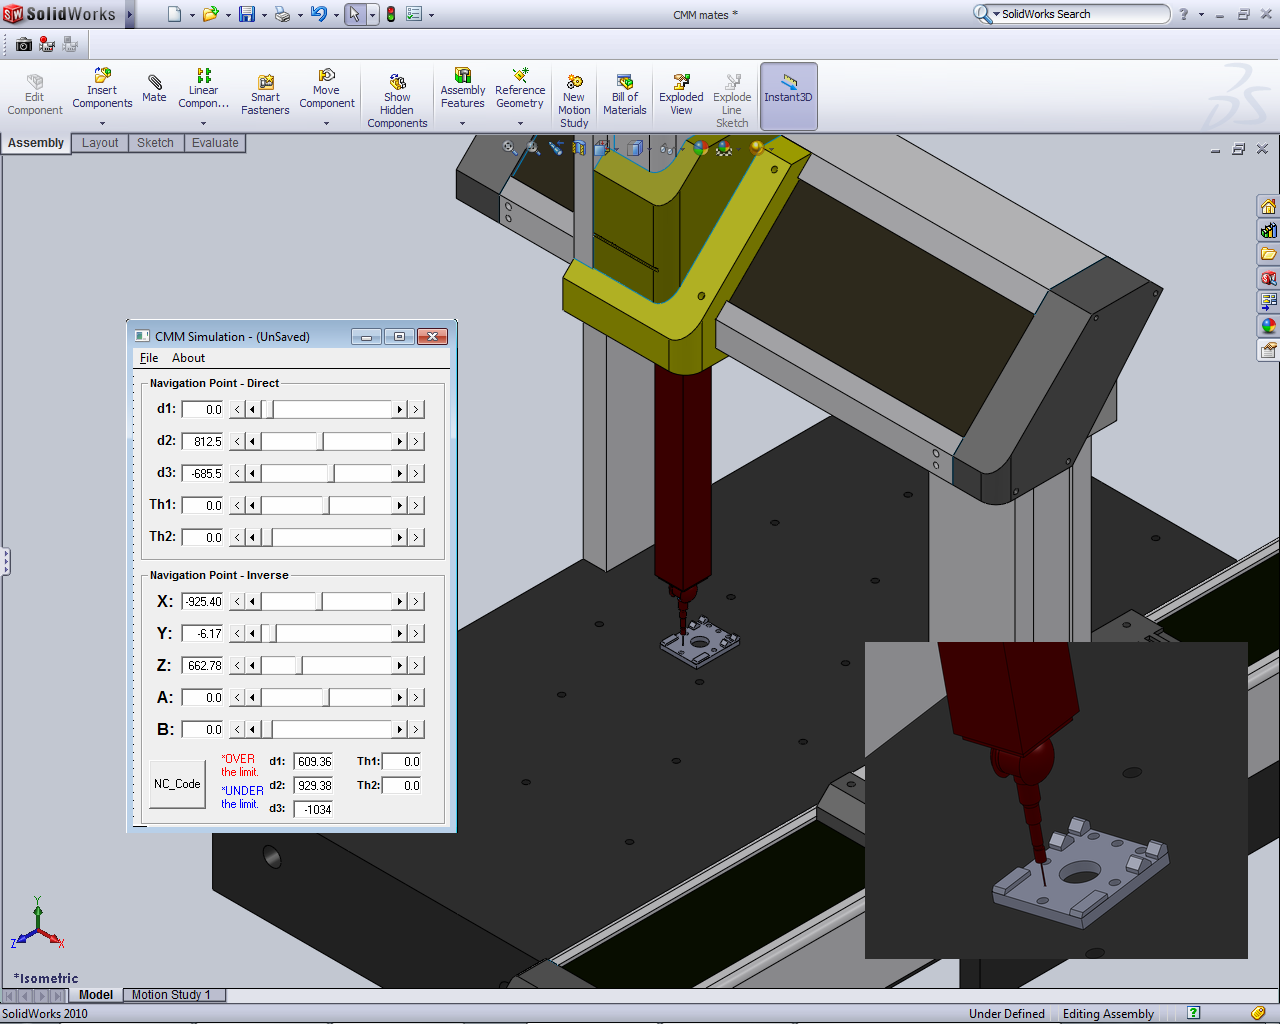The width and height of the screenshot is (1280, 1024).
Task: Click the Record Video icon
Action: click(47, 44)
